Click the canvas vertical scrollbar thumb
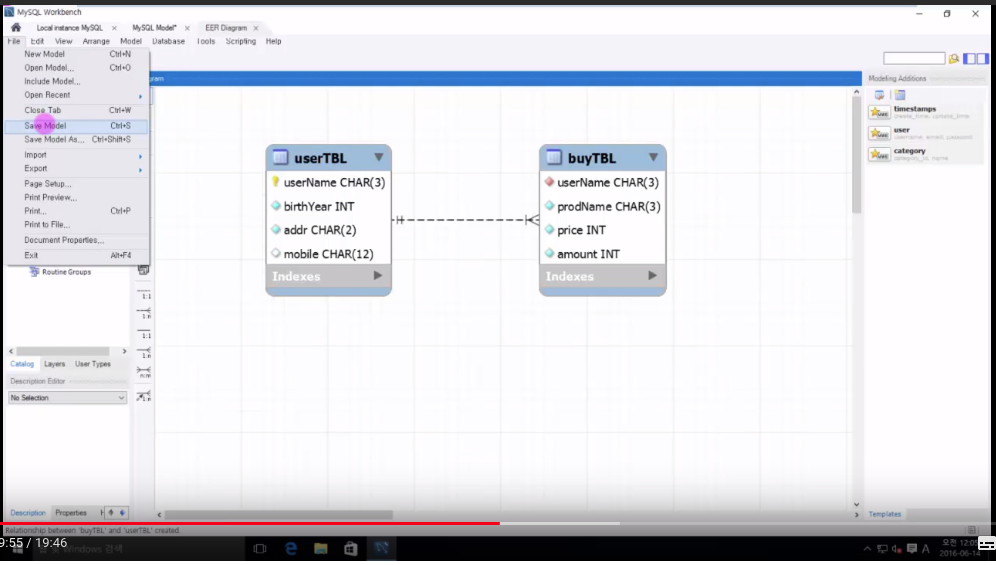 [x=856, y=156]
